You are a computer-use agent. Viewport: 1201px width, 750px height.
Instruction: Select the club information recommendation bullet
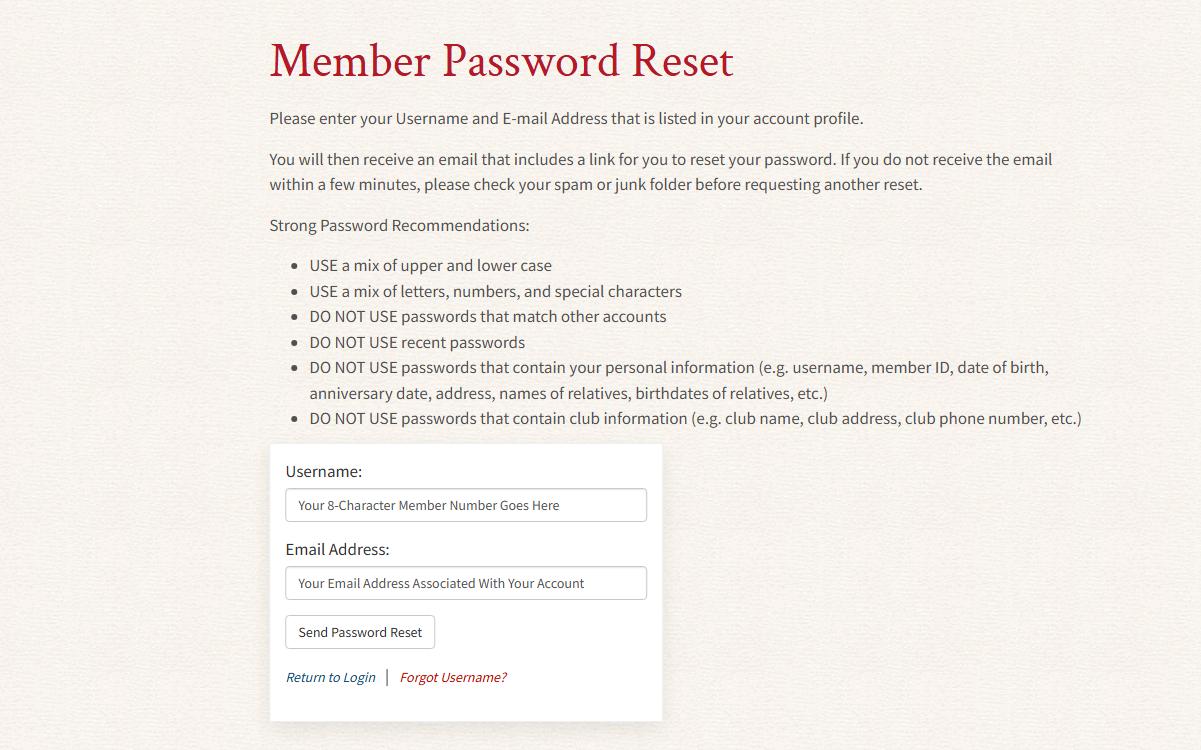[696, 418]
